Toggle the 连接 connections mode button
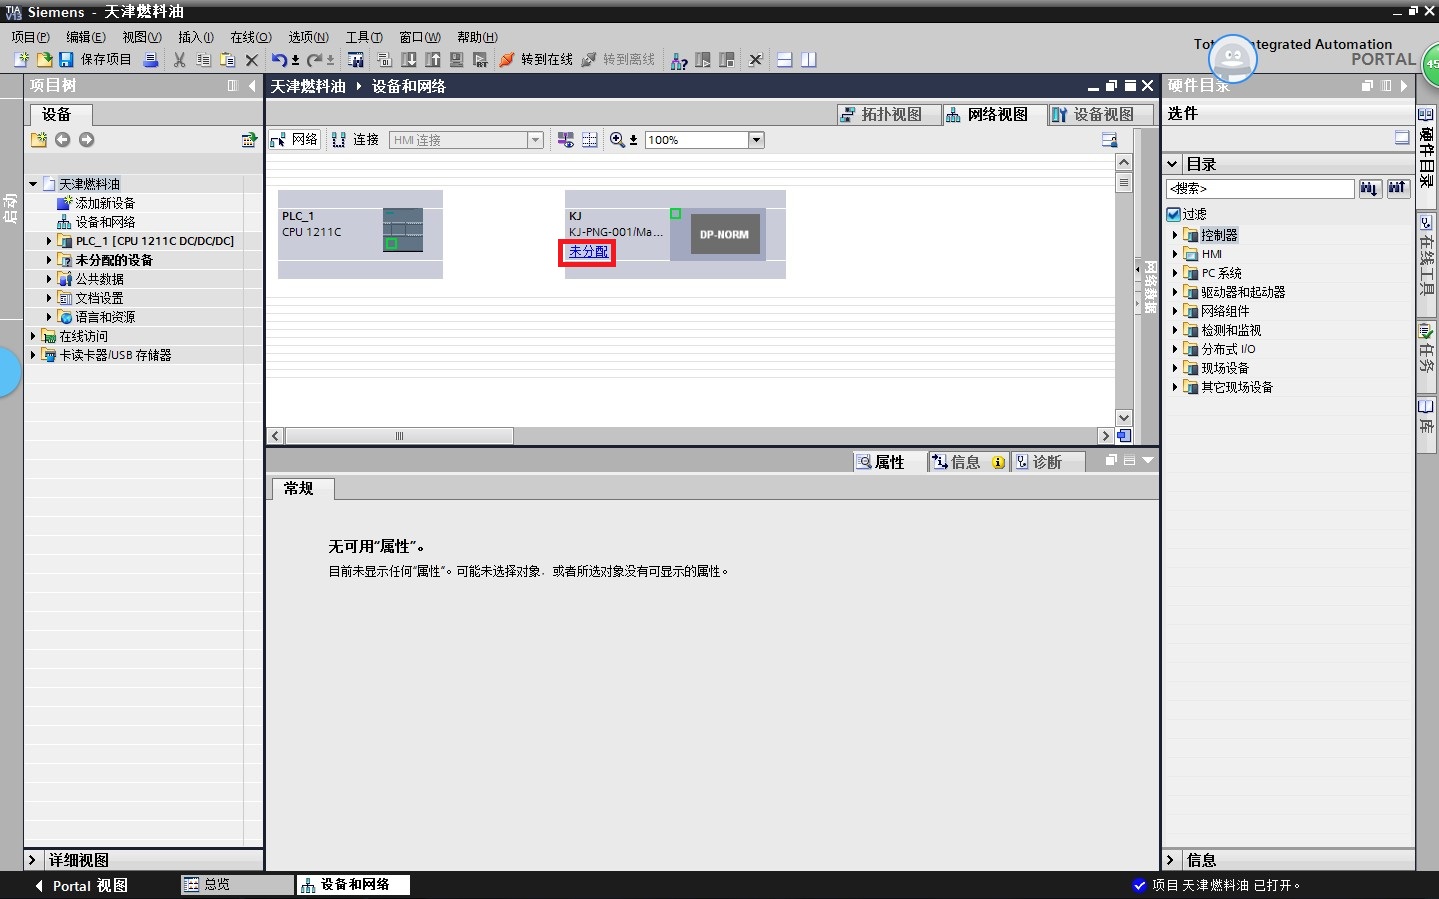 pos(355,140)
